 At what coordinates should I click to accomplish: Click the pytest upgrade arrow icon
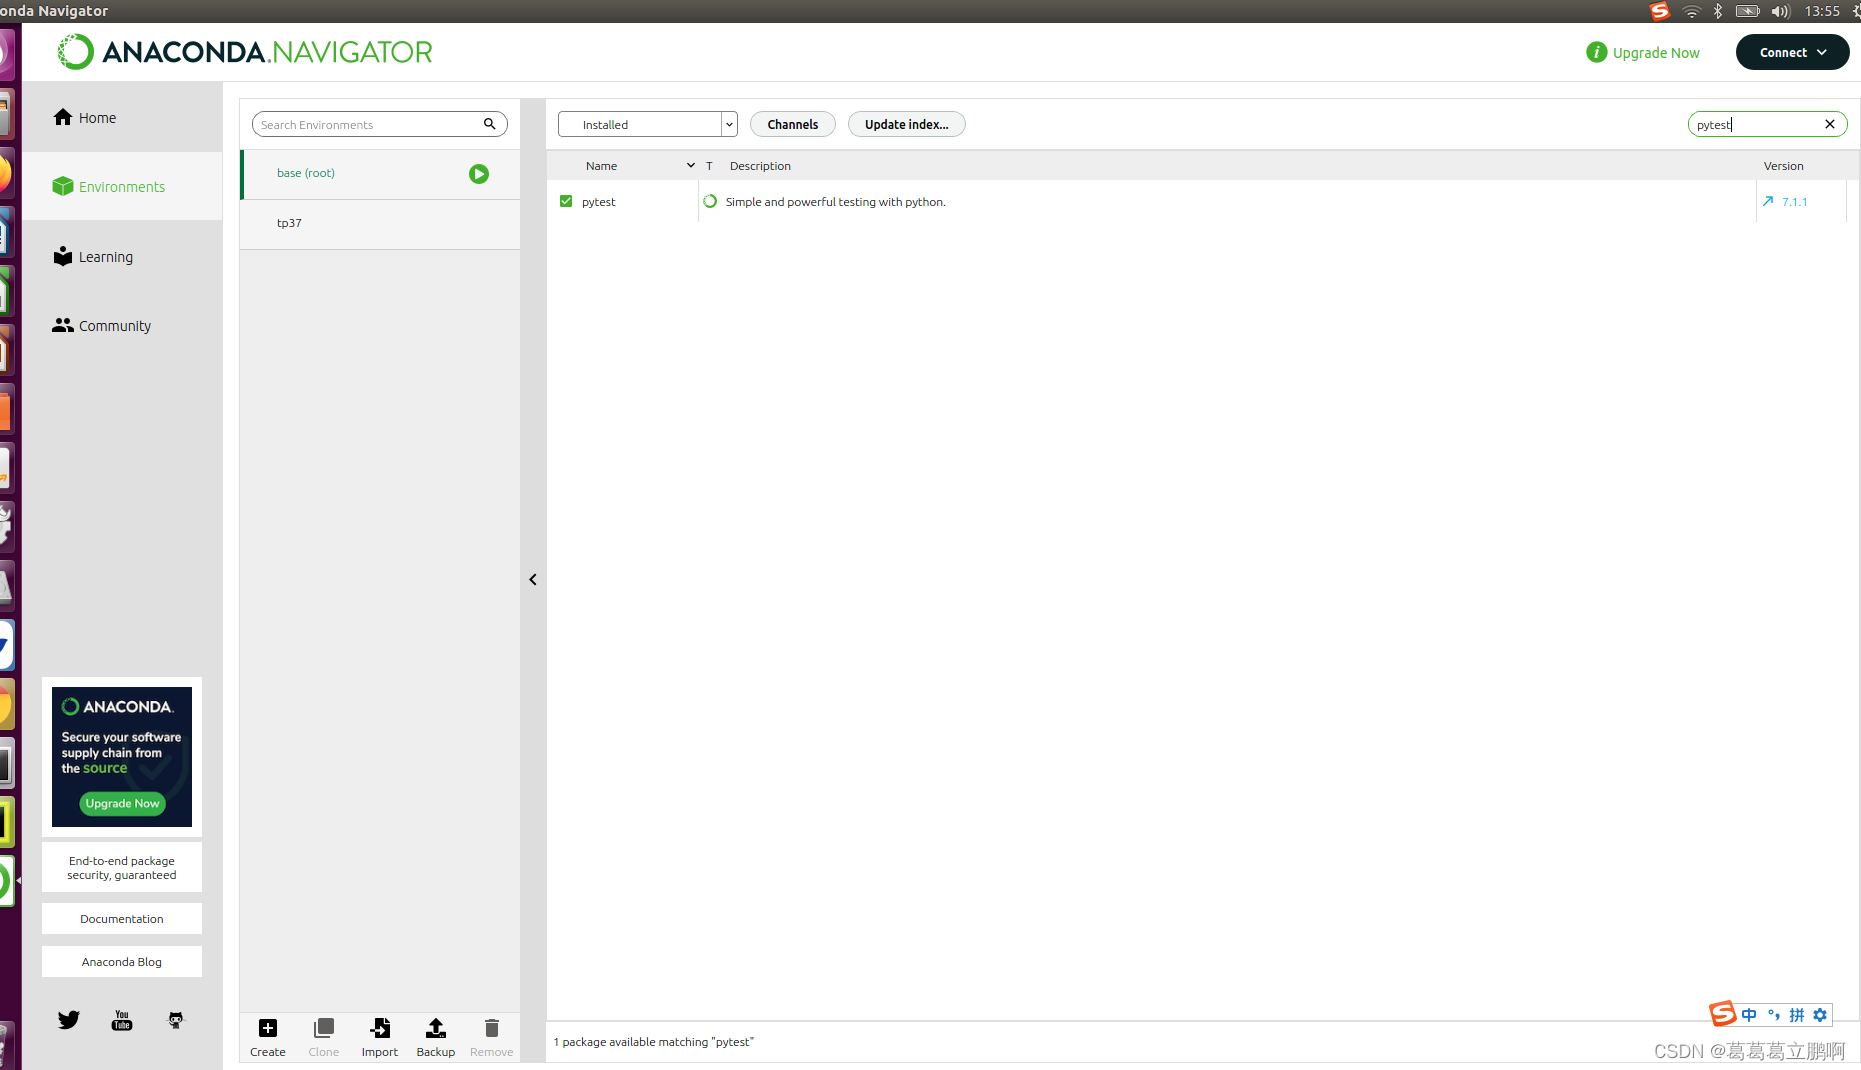click(1768, 201)
